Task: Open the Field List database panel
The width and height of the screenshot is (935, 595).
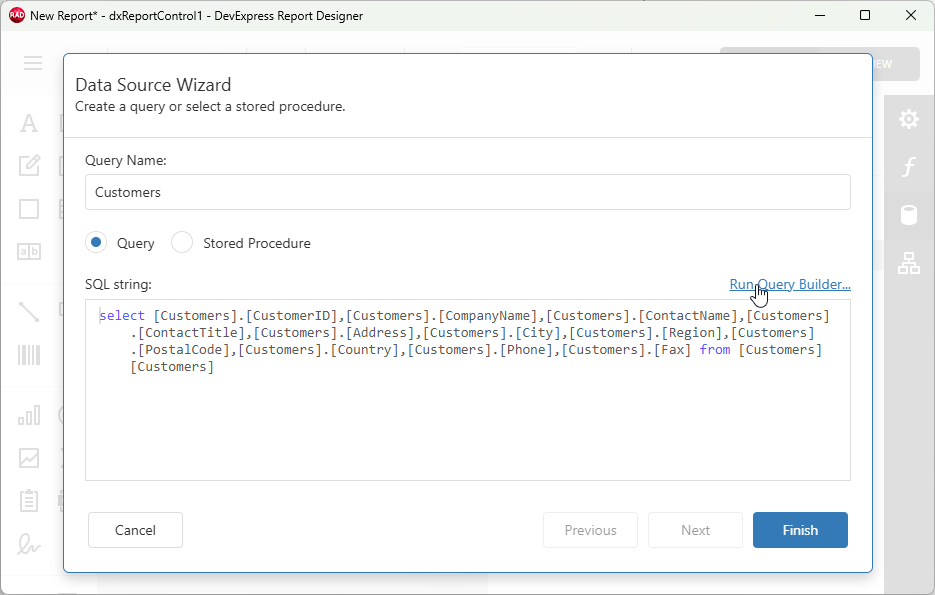Action: [909, 215]
